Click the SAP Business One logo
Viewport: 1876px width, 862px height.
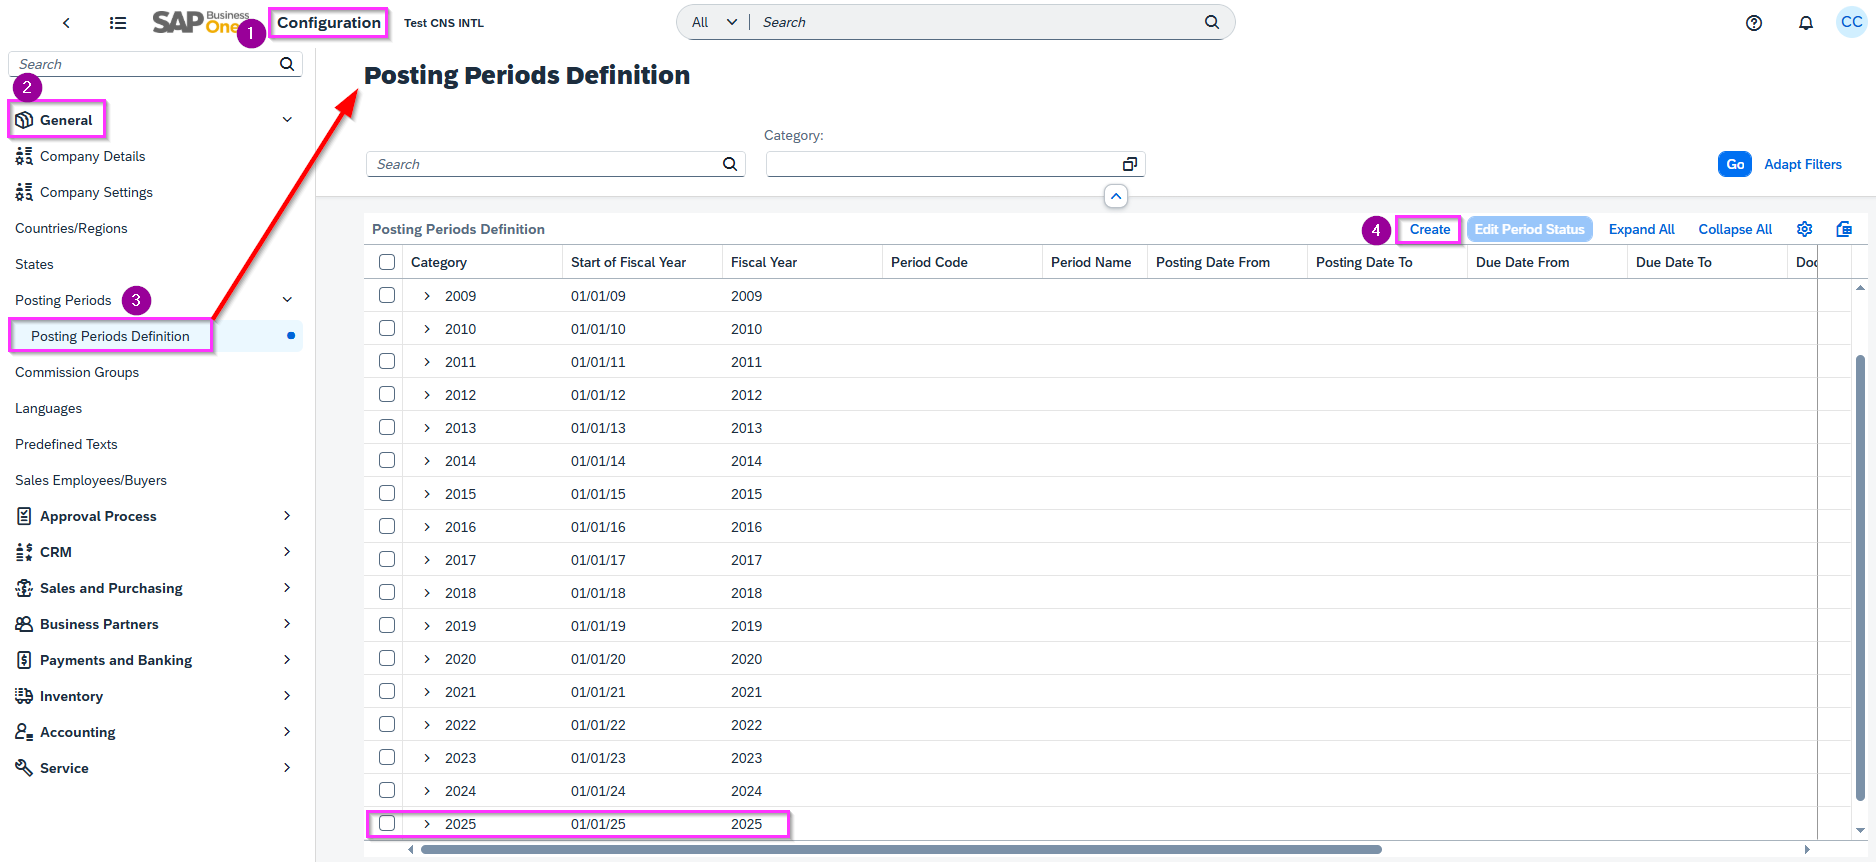(200, 22)
